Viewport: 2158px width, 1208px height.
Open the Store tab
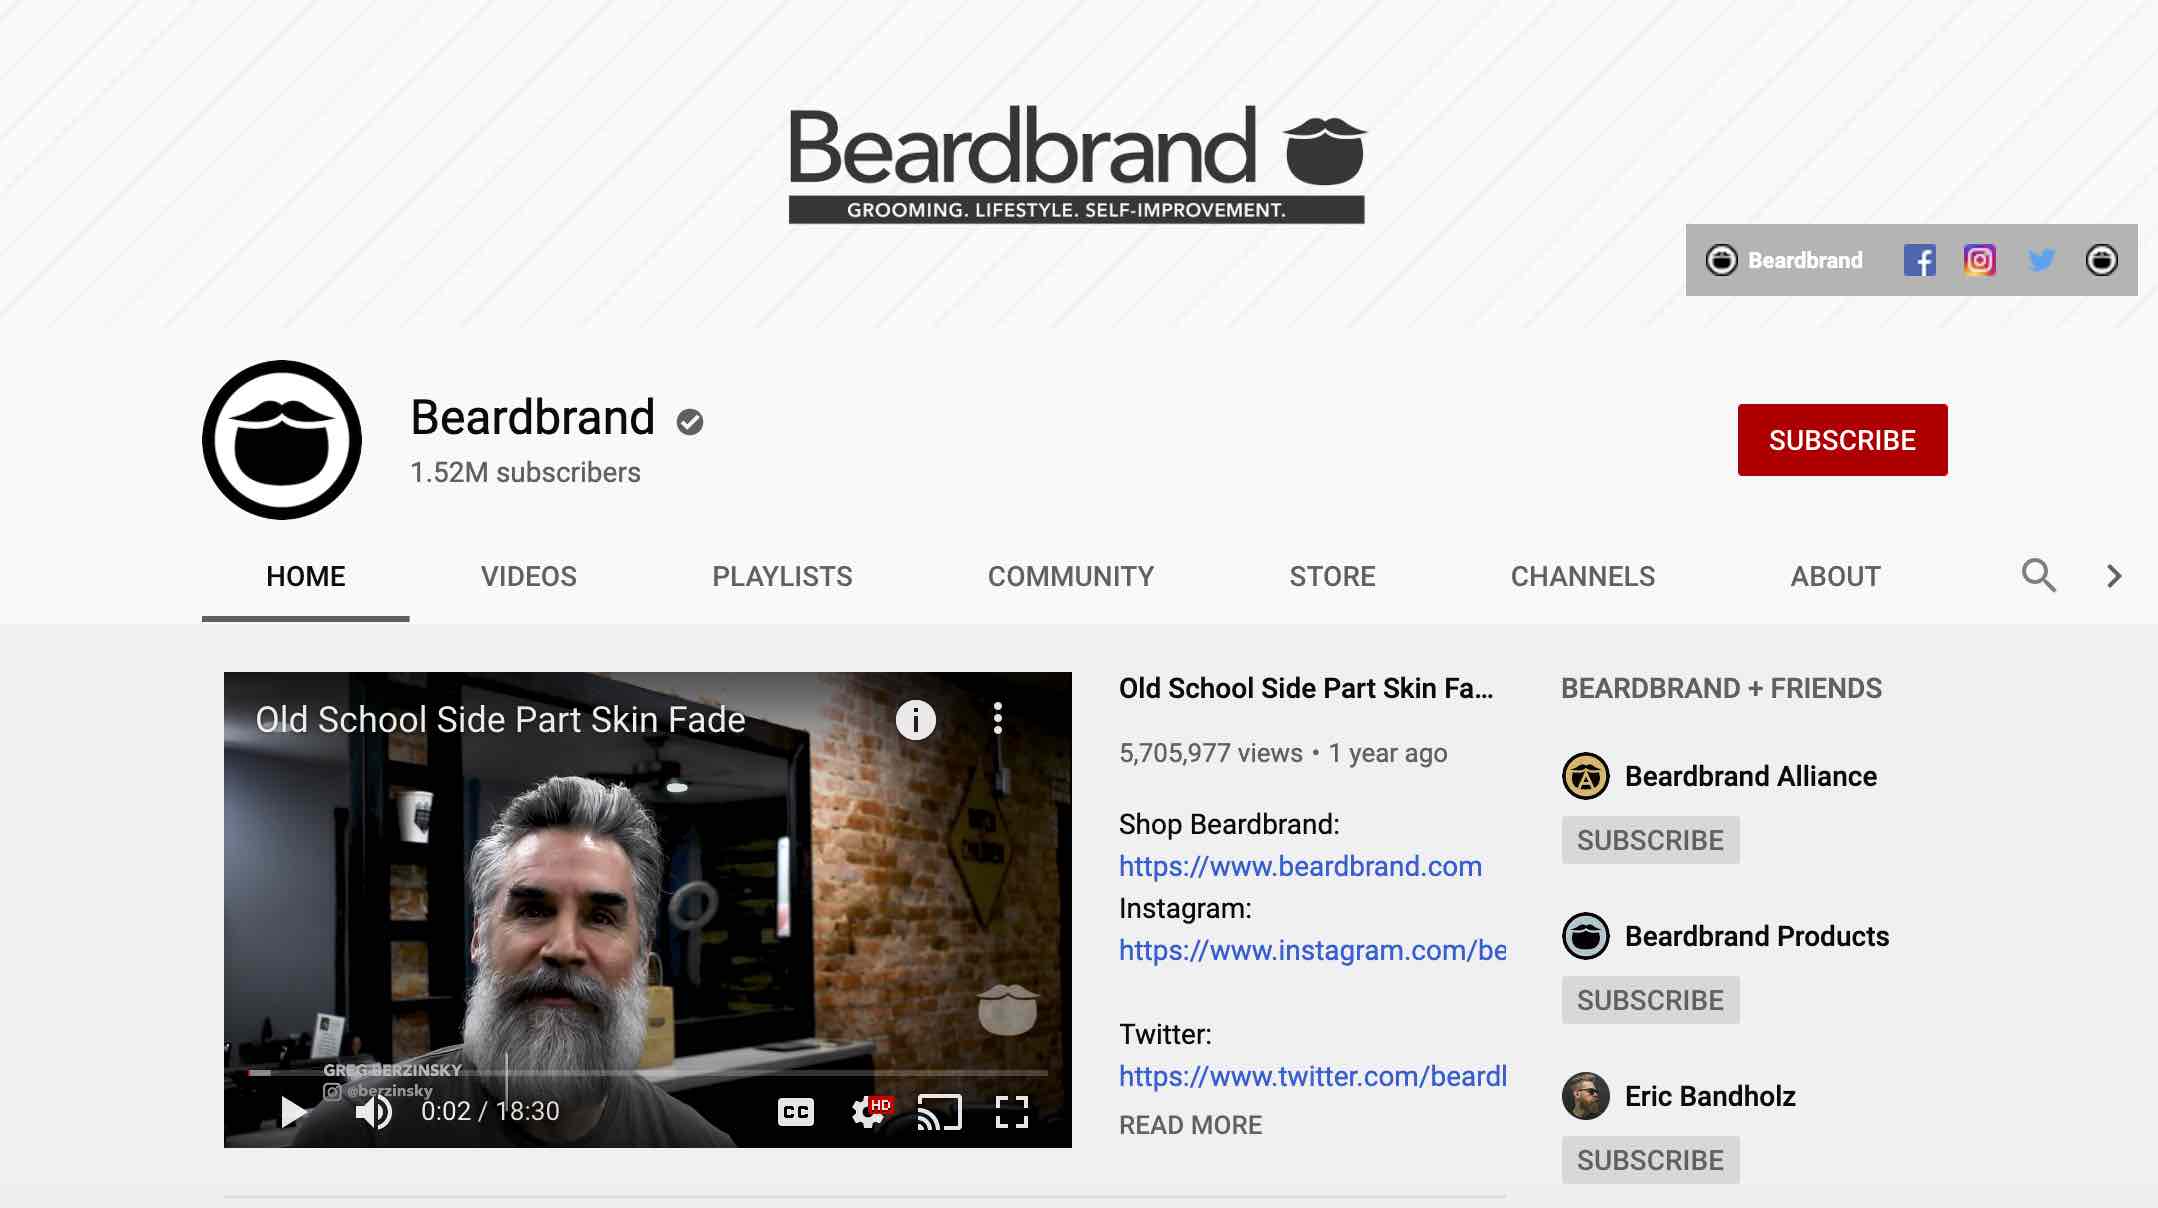pos(1332,576)
